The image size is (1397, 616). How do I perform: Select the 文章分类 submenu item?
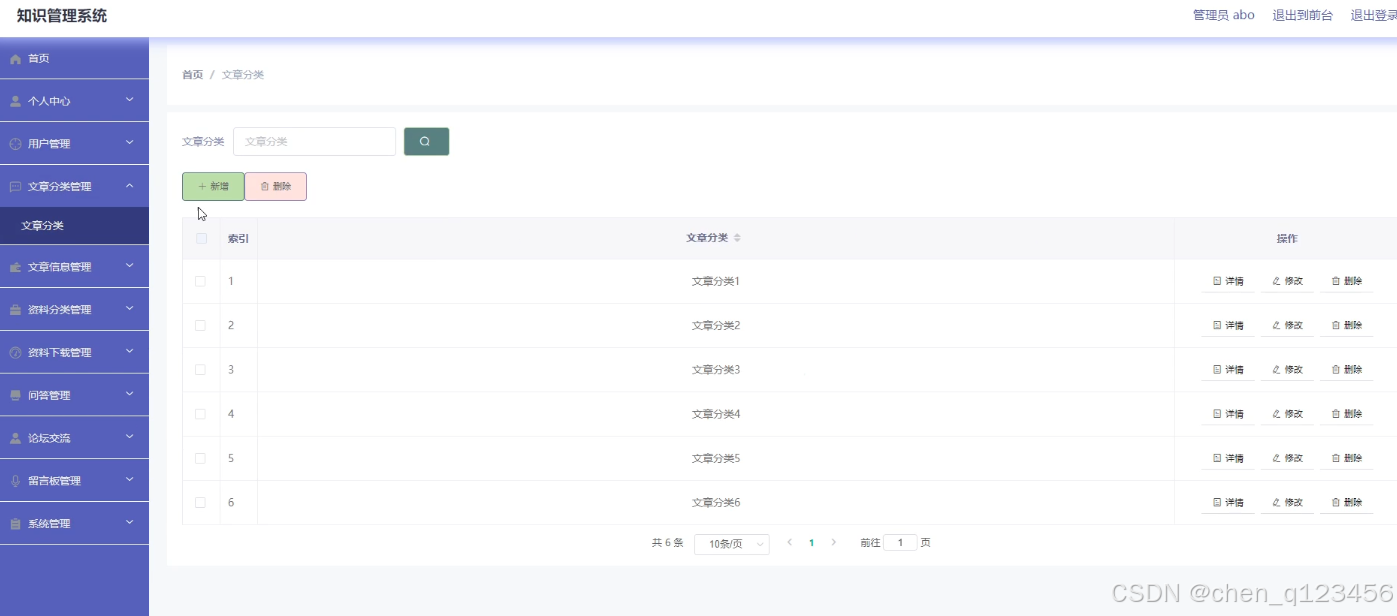pyautogui.click(x=74, y=226)
